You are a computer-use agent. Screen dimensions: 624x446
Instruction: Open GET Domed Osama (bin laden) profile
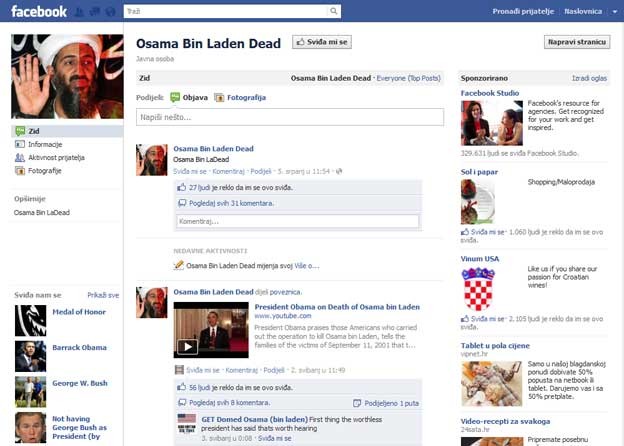(254, 419)
